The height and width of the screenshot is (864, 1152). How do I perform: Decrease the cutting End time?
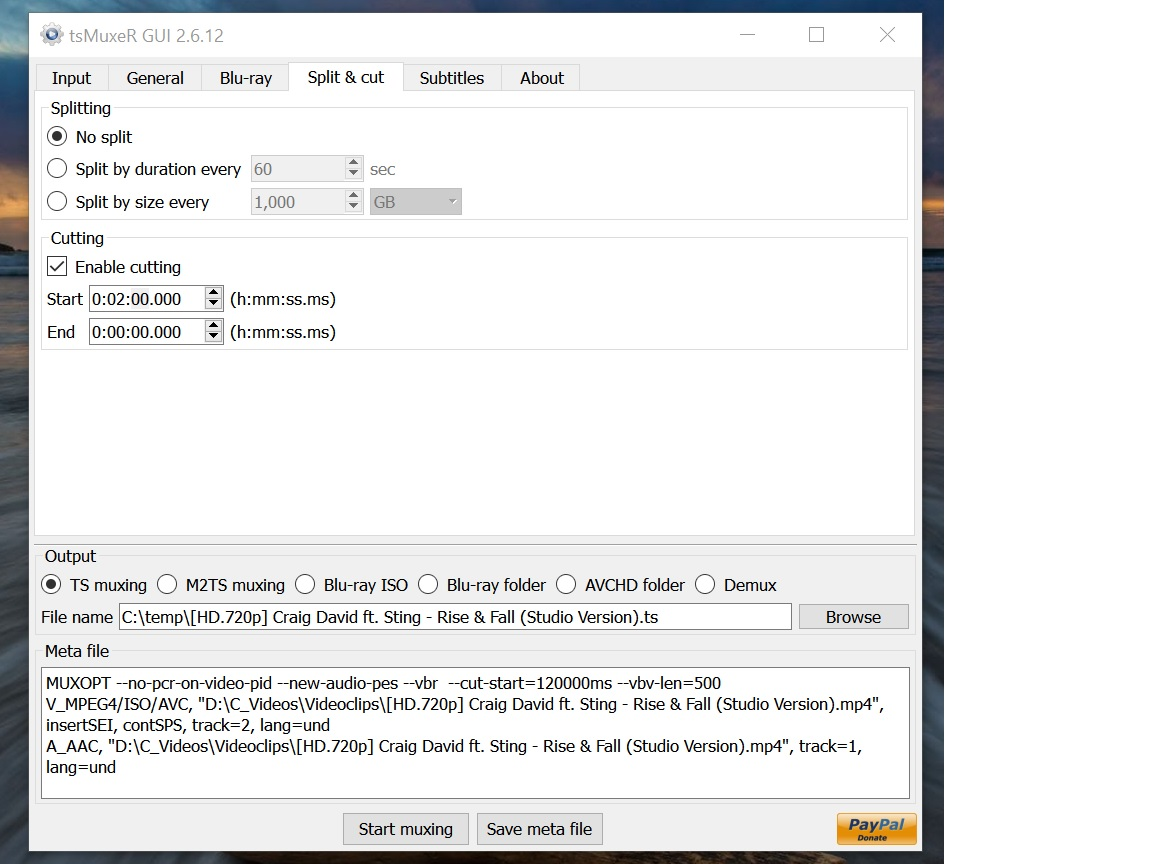(214, 338)
